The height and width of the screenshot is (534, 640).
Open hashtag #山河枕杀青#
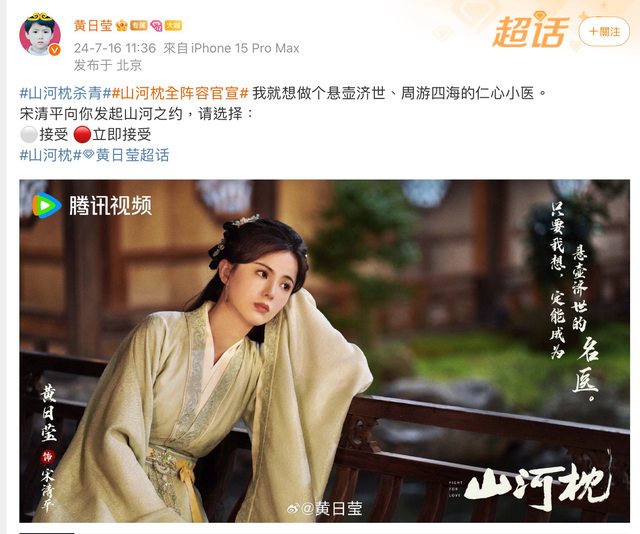[65, 93]
